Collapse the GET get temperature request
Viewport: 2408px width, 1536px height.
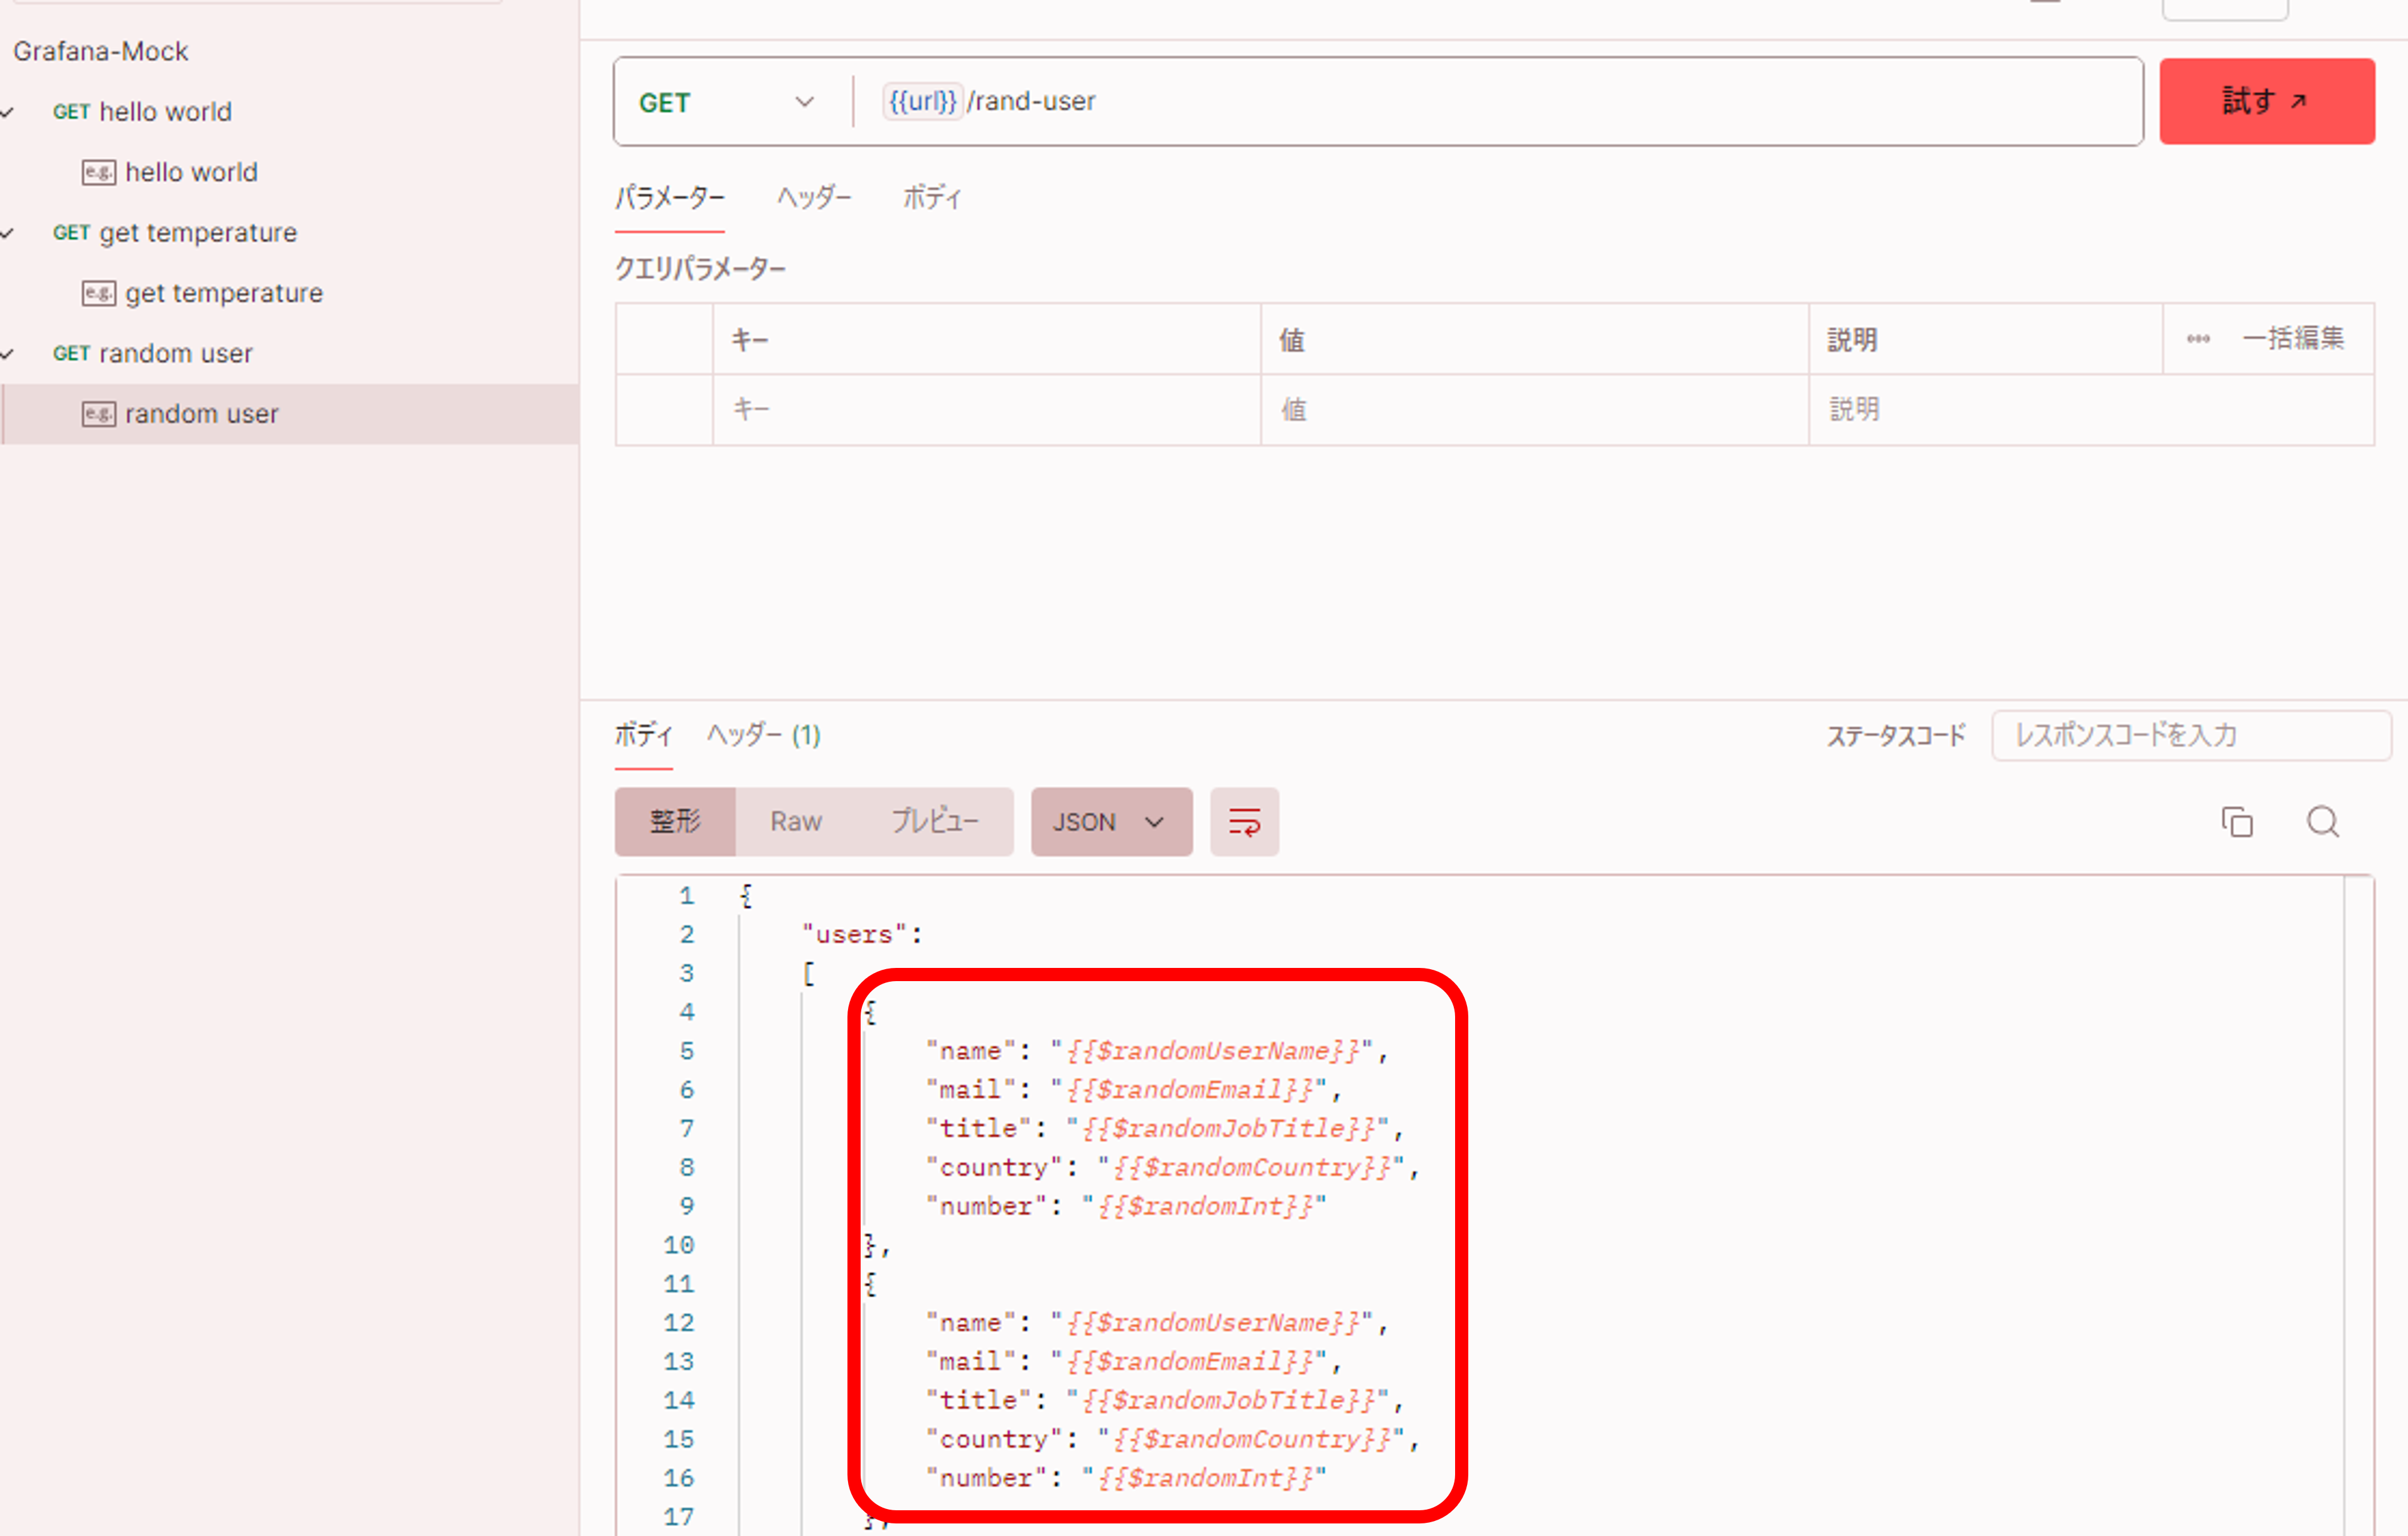(x=8, y=233)
